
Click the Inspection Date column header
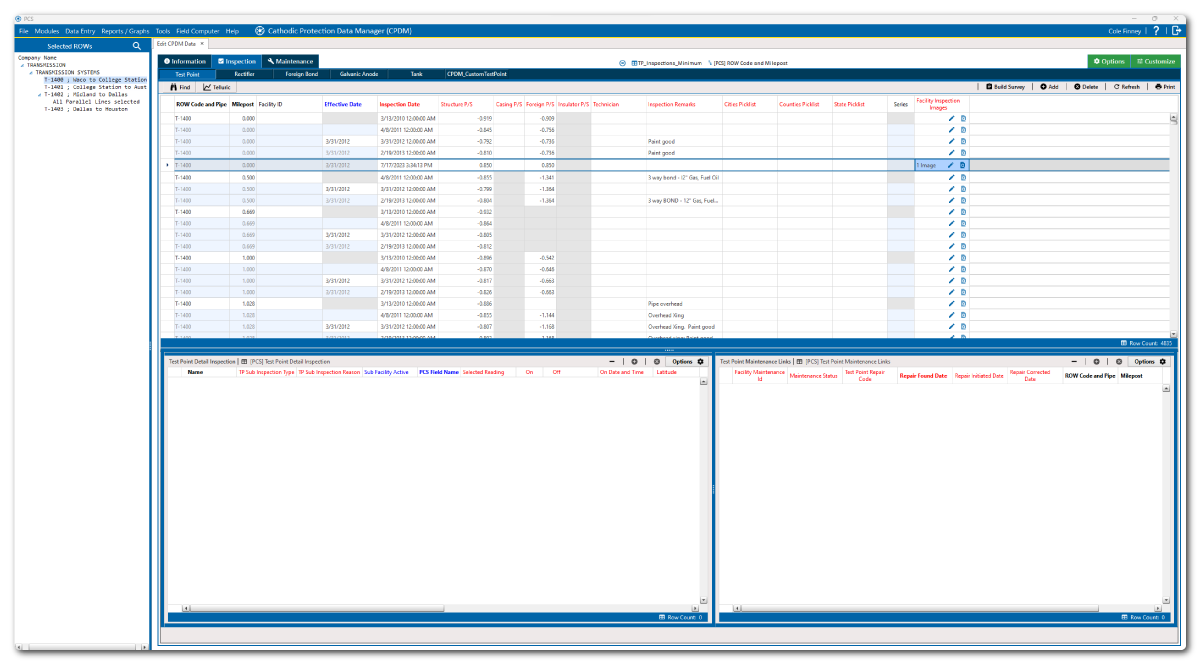coord(399,104)
